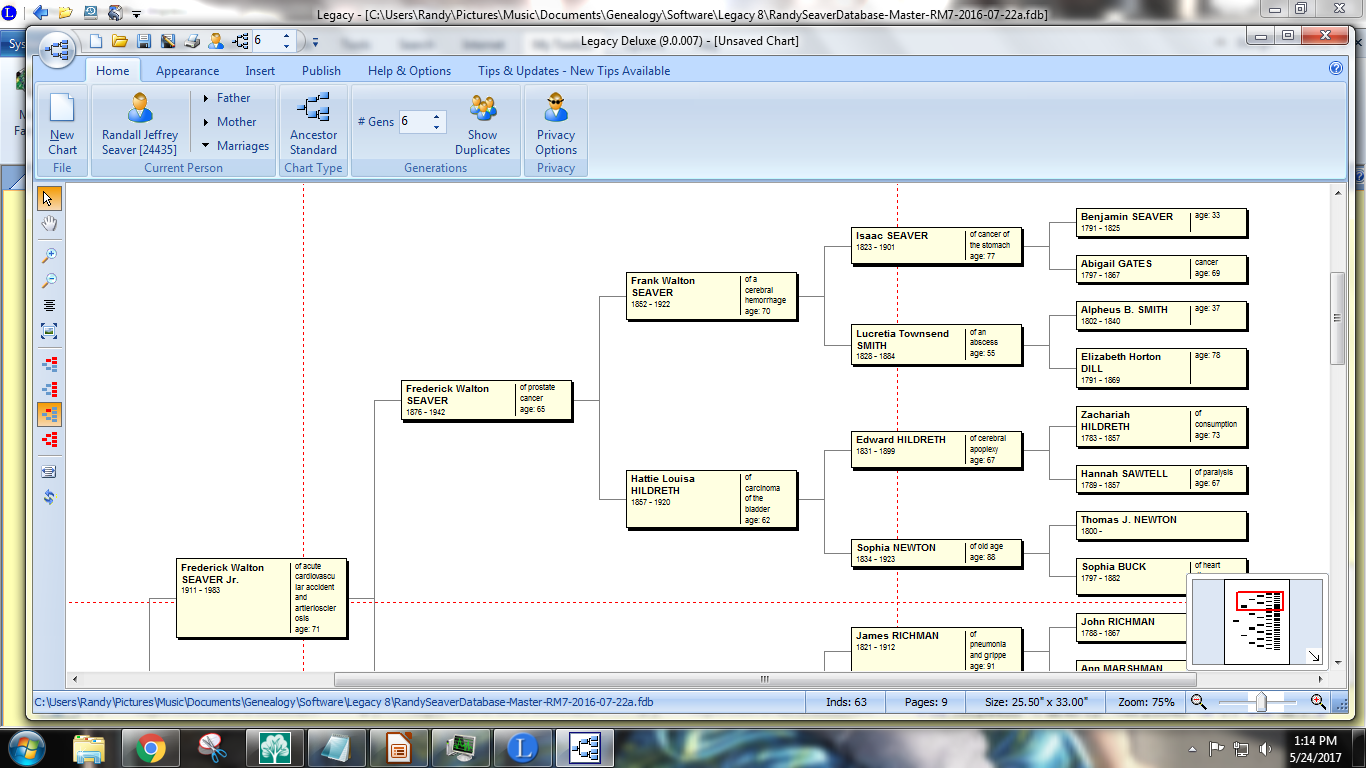
Task: Click the print icon in quick access toolbar
Action: click(x=190, y=41)
